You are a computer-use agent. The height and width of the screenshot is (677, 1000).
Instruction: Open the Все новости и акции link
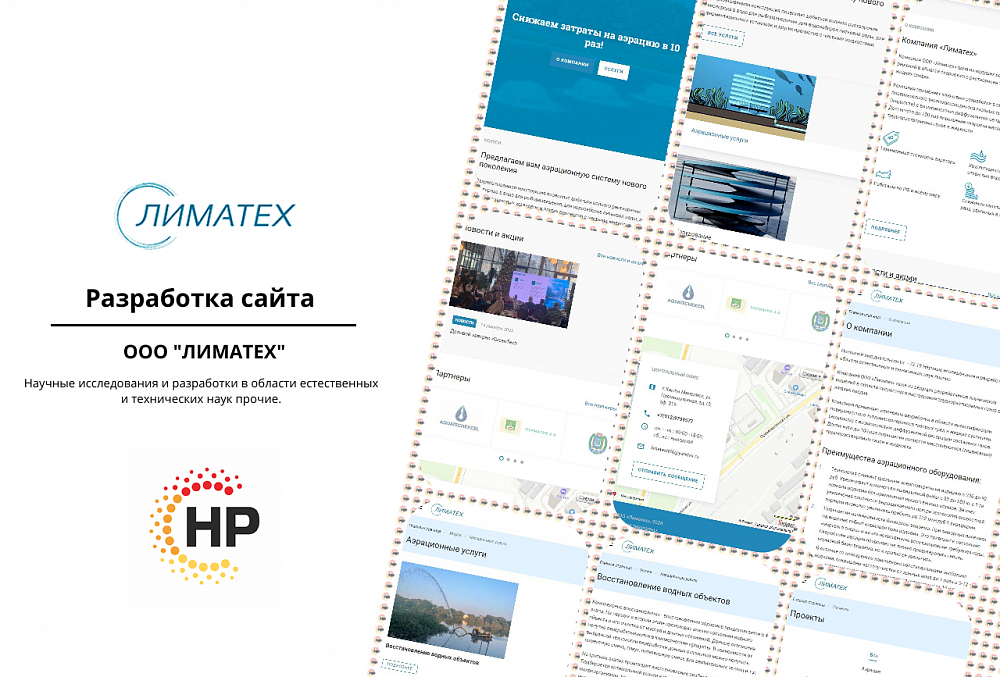coord(619,259)
